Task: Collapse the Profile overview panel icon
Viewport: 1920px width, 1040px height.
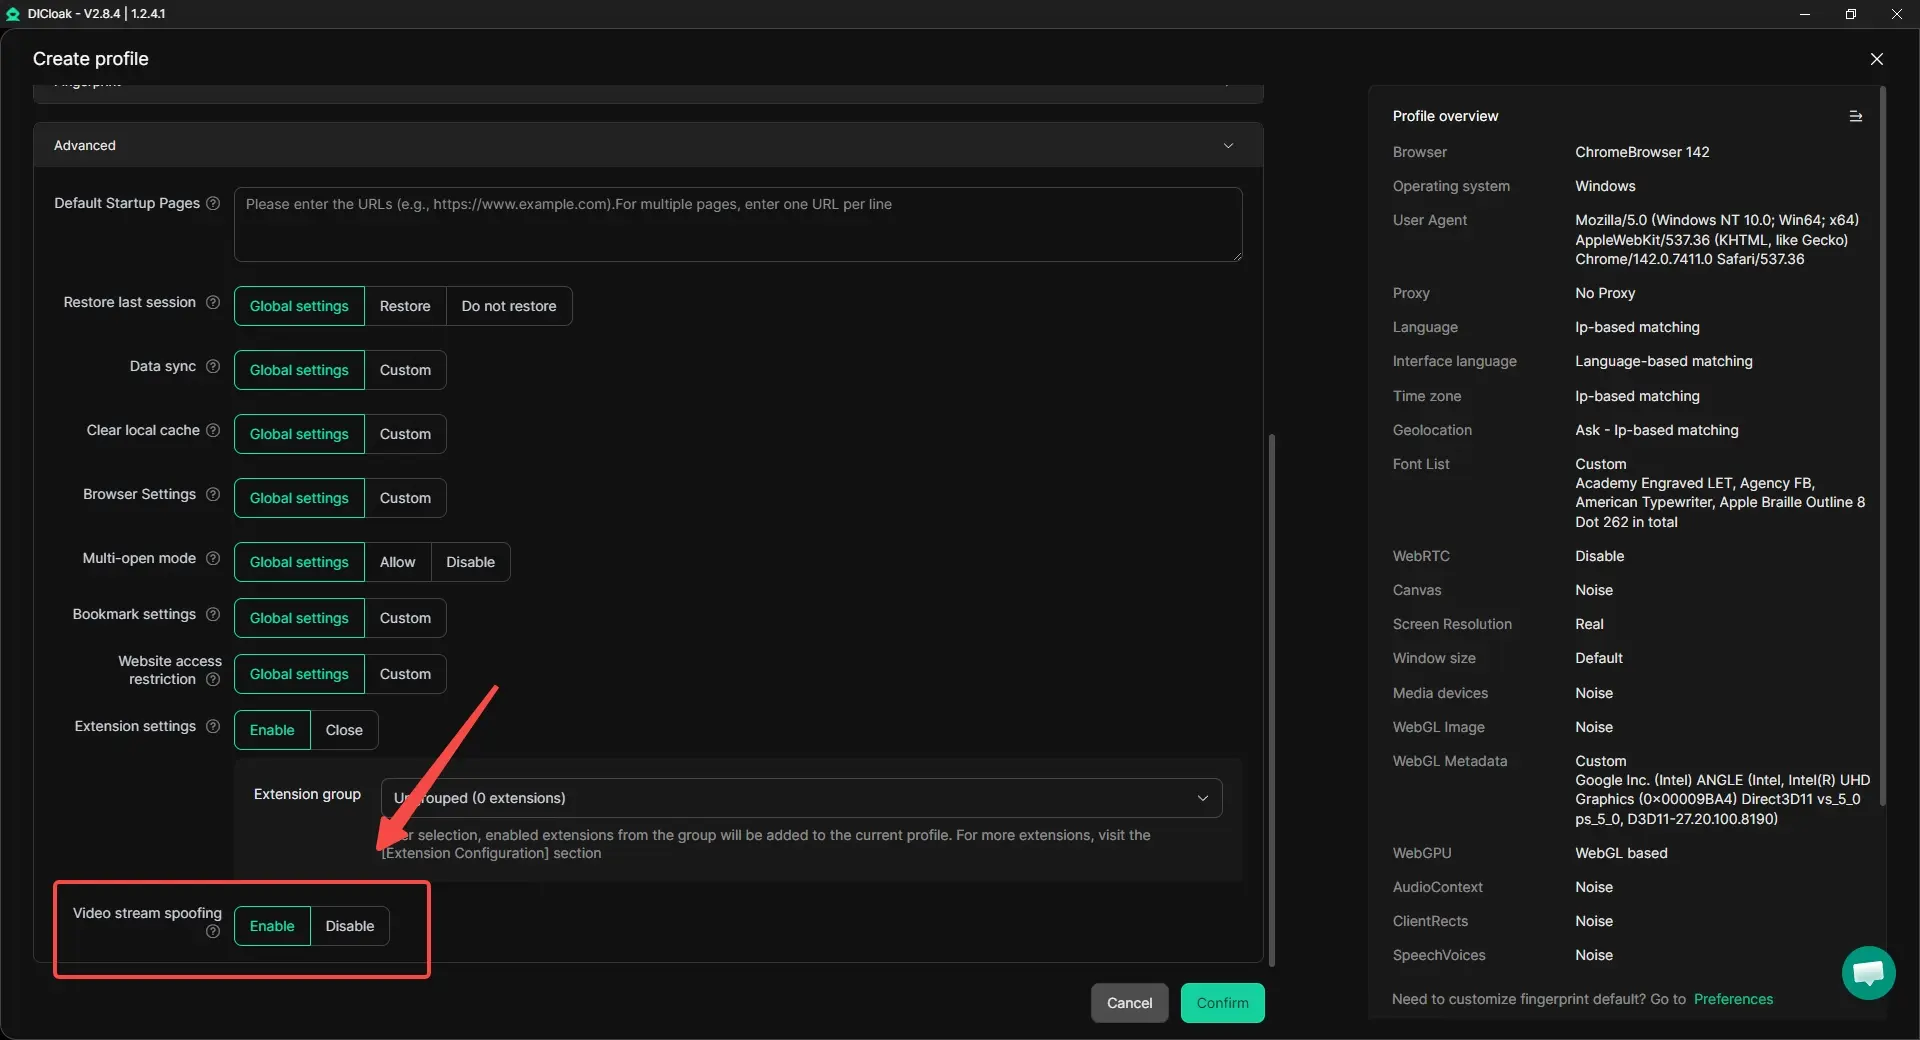Action: click(1855, 117)
